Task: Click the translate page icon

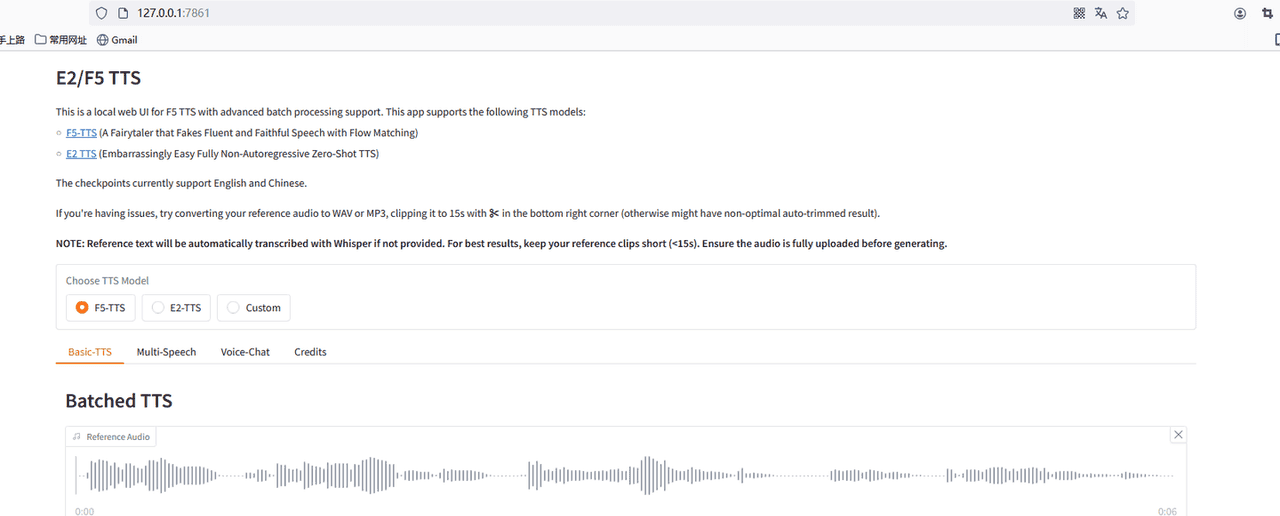Action: pos(1101,13)
